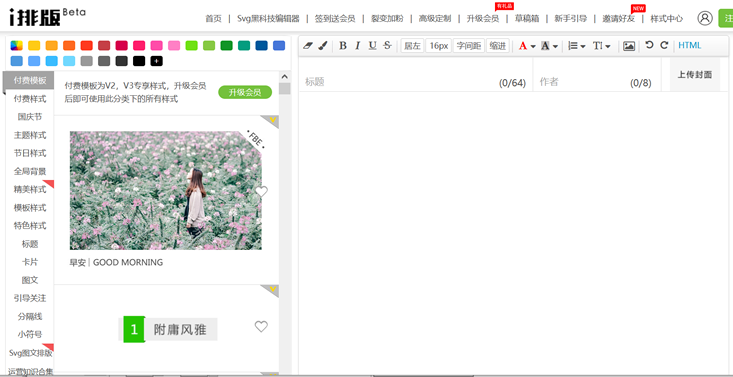This screenshot has width=733, height=377.
Task: Select the Svg图文排版 category
Action: (x=30, y=353)
